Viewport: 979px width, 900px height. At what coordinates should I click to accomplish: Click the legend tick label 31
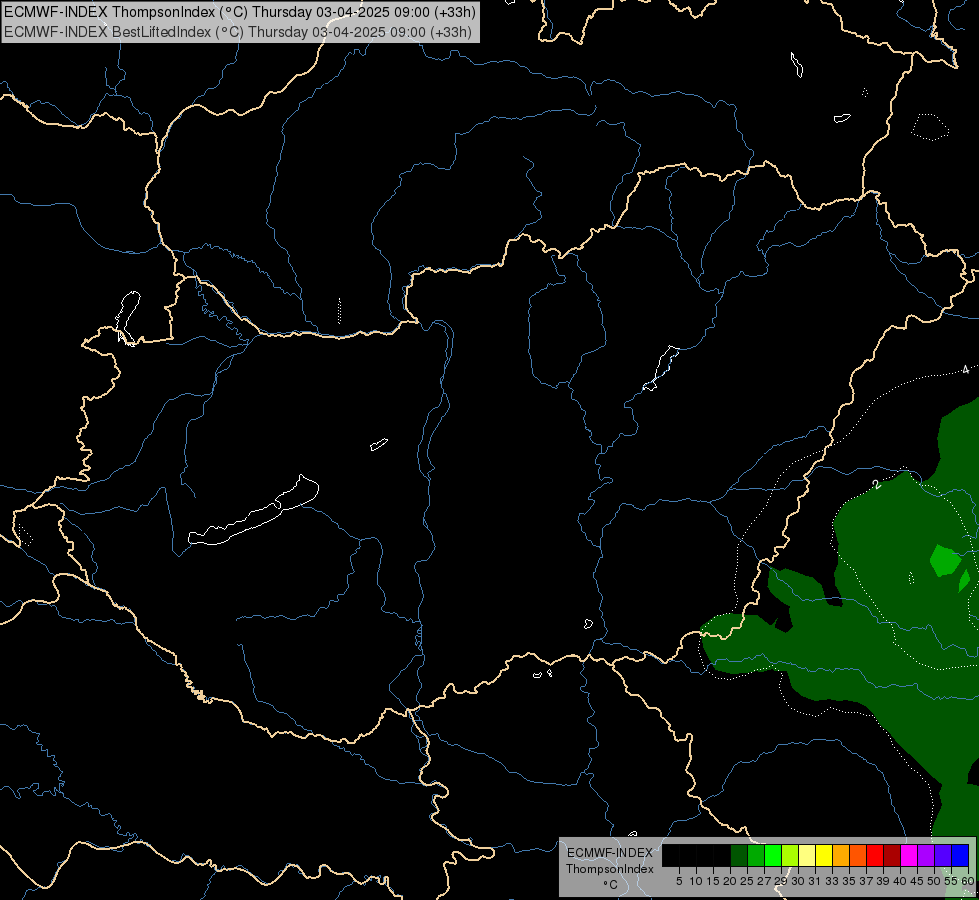pyautogui.click(x=815, y=881)
